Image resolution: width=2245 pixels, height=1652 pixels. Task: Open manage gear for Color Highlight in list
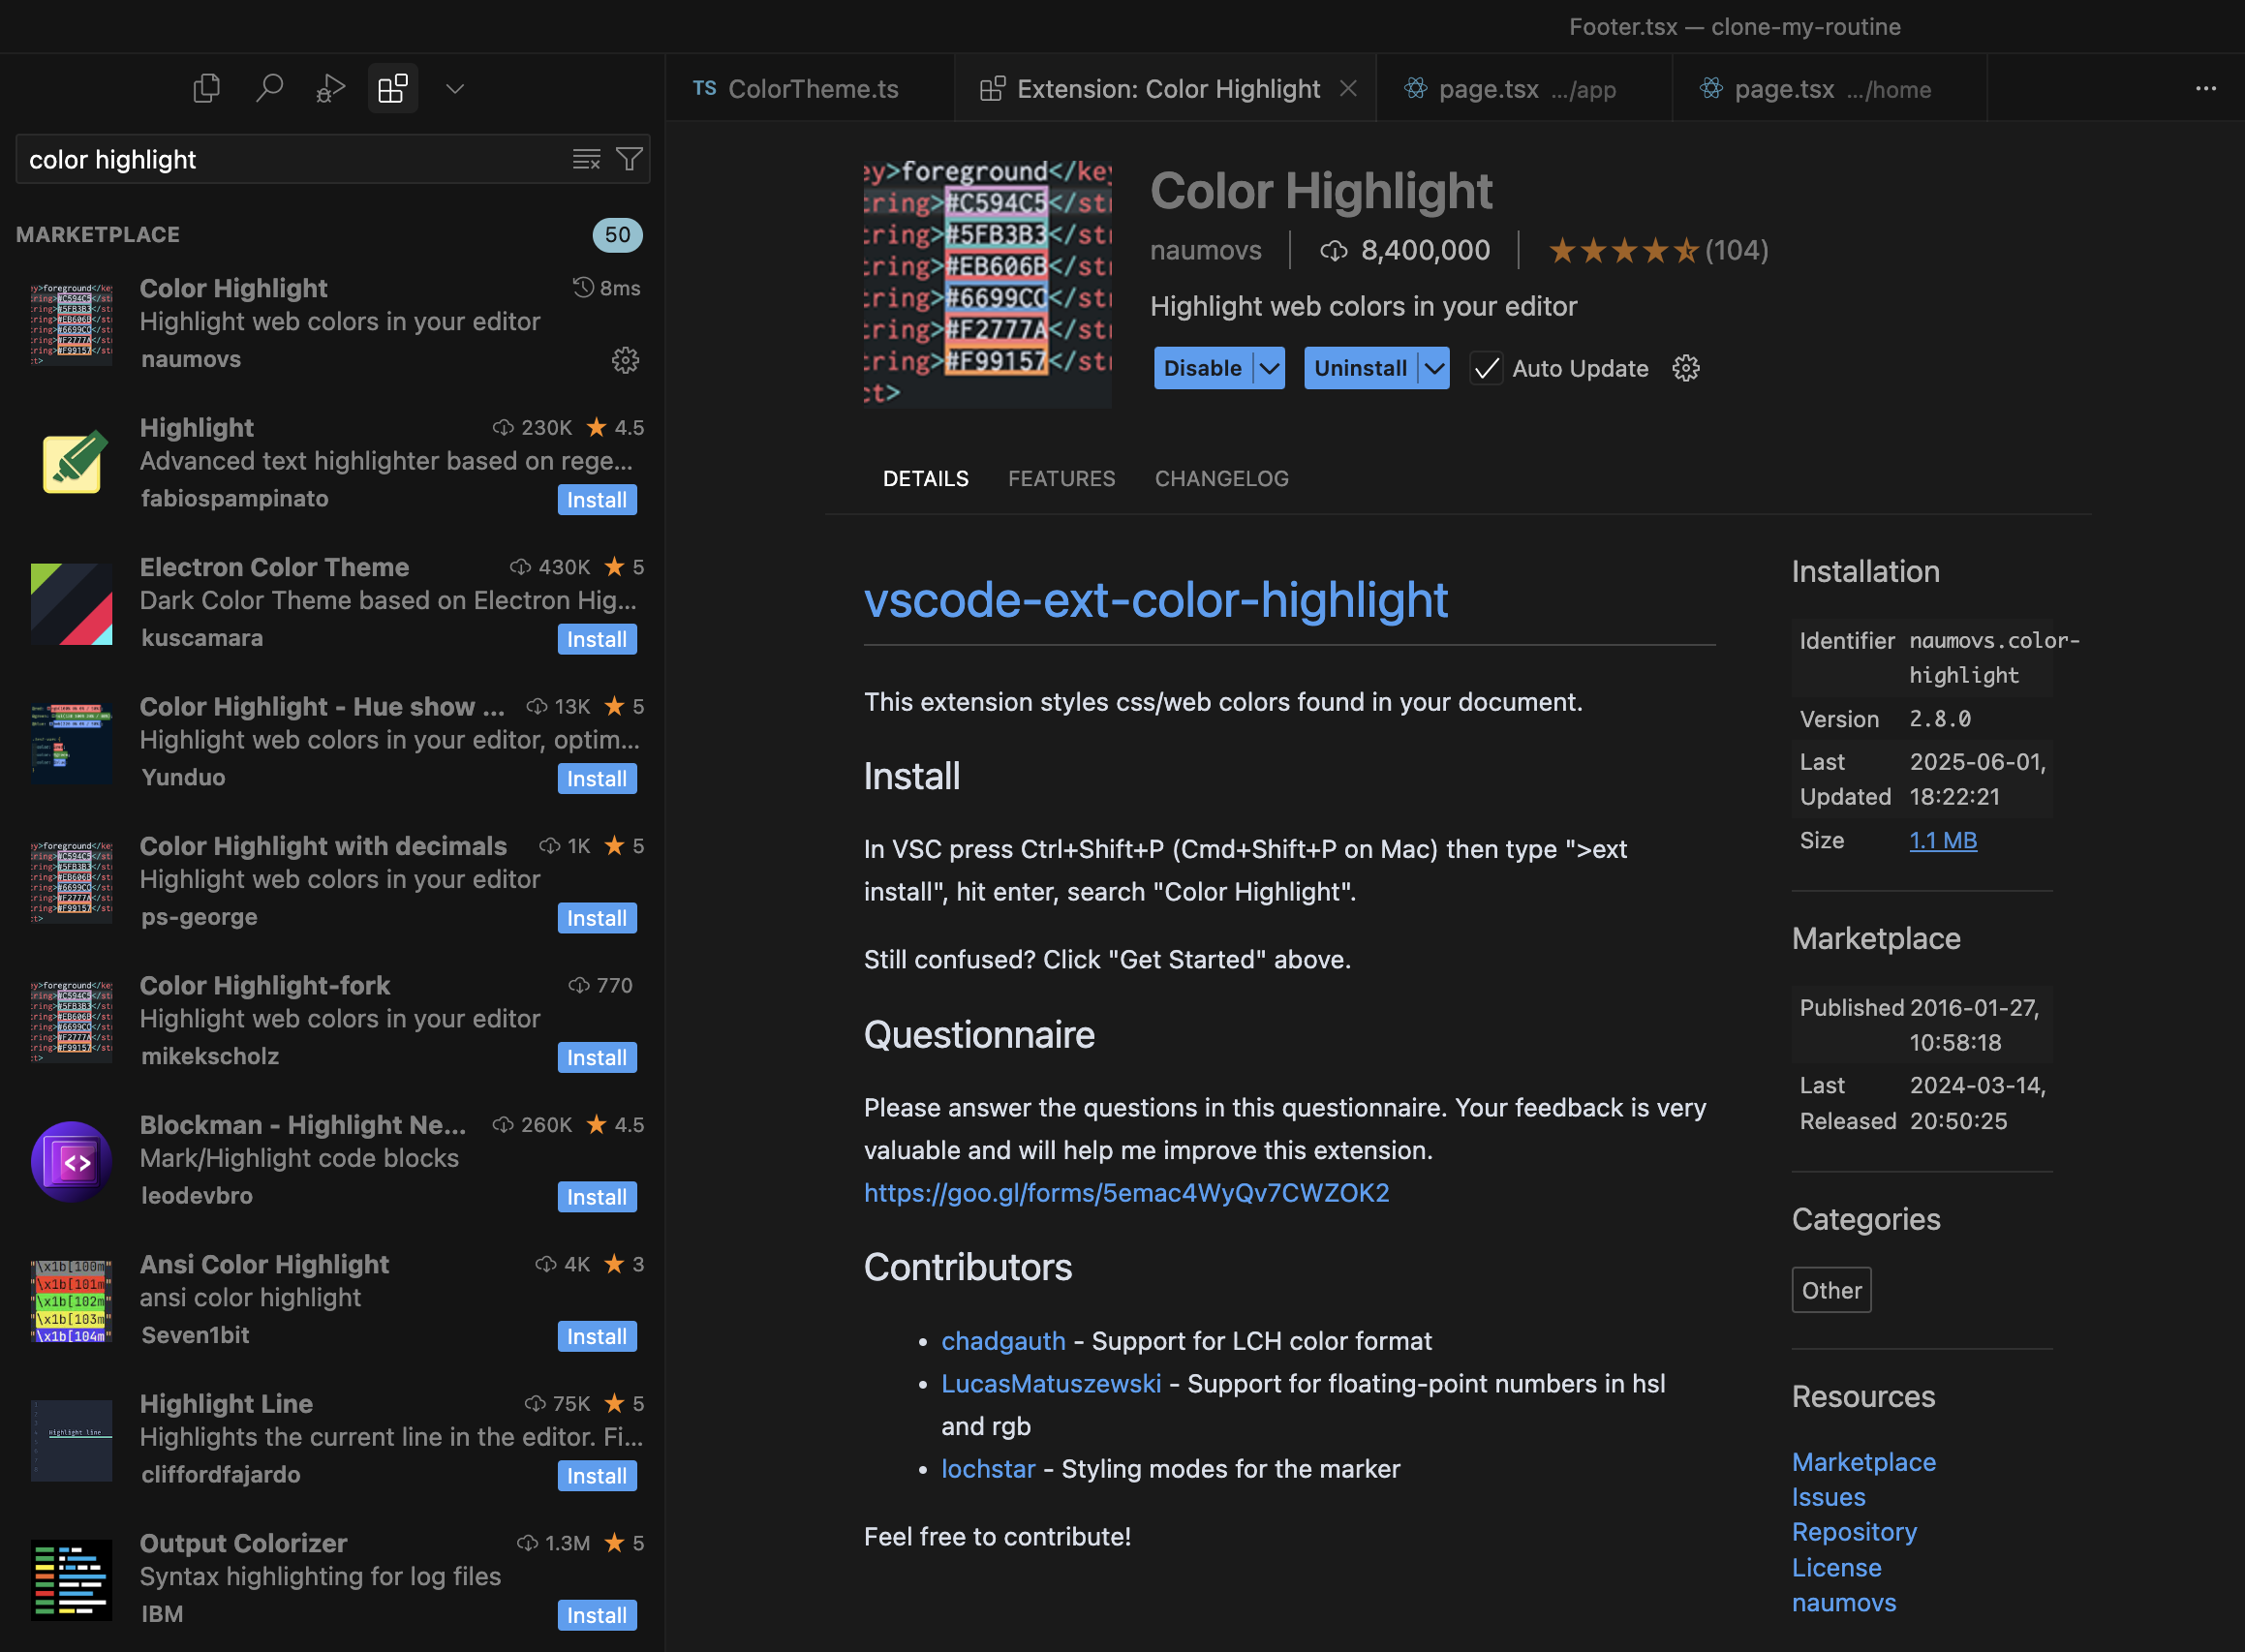click(625, 360)
